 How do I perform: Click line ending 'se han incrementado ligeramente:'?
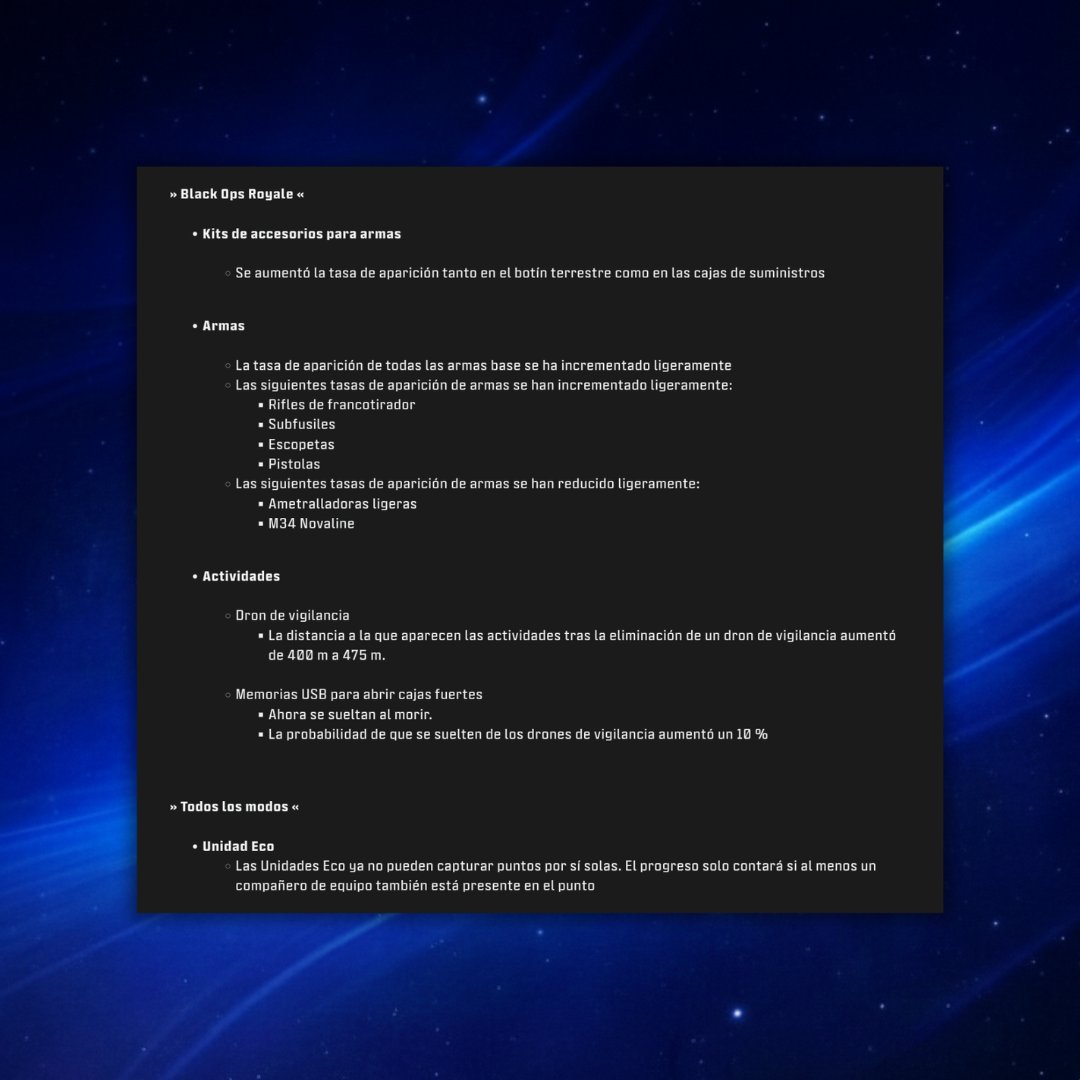pyautogui.click(x=484, y=385)
